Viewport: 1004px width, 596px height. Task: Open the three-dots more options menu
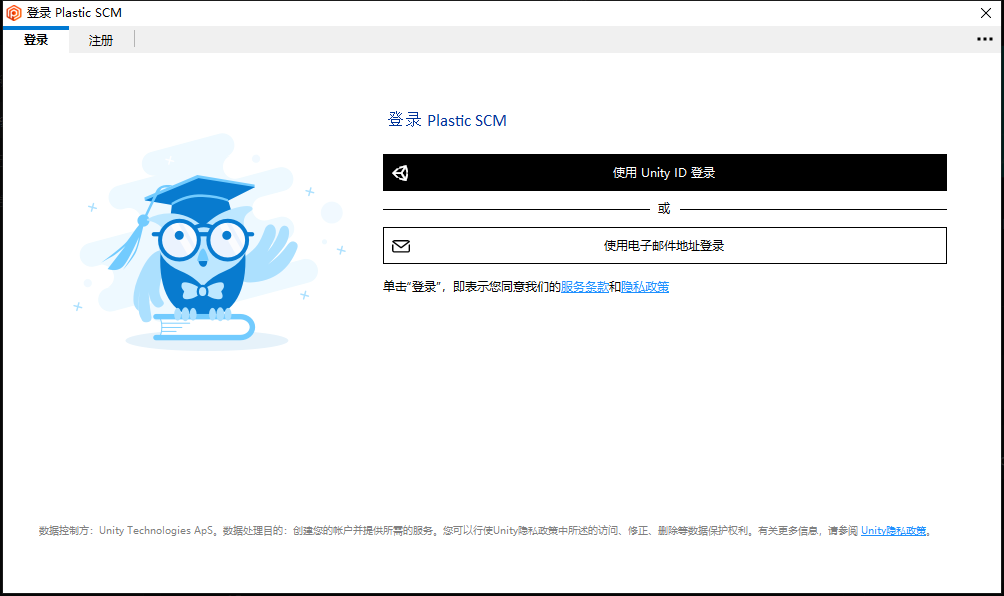(984, 40)
